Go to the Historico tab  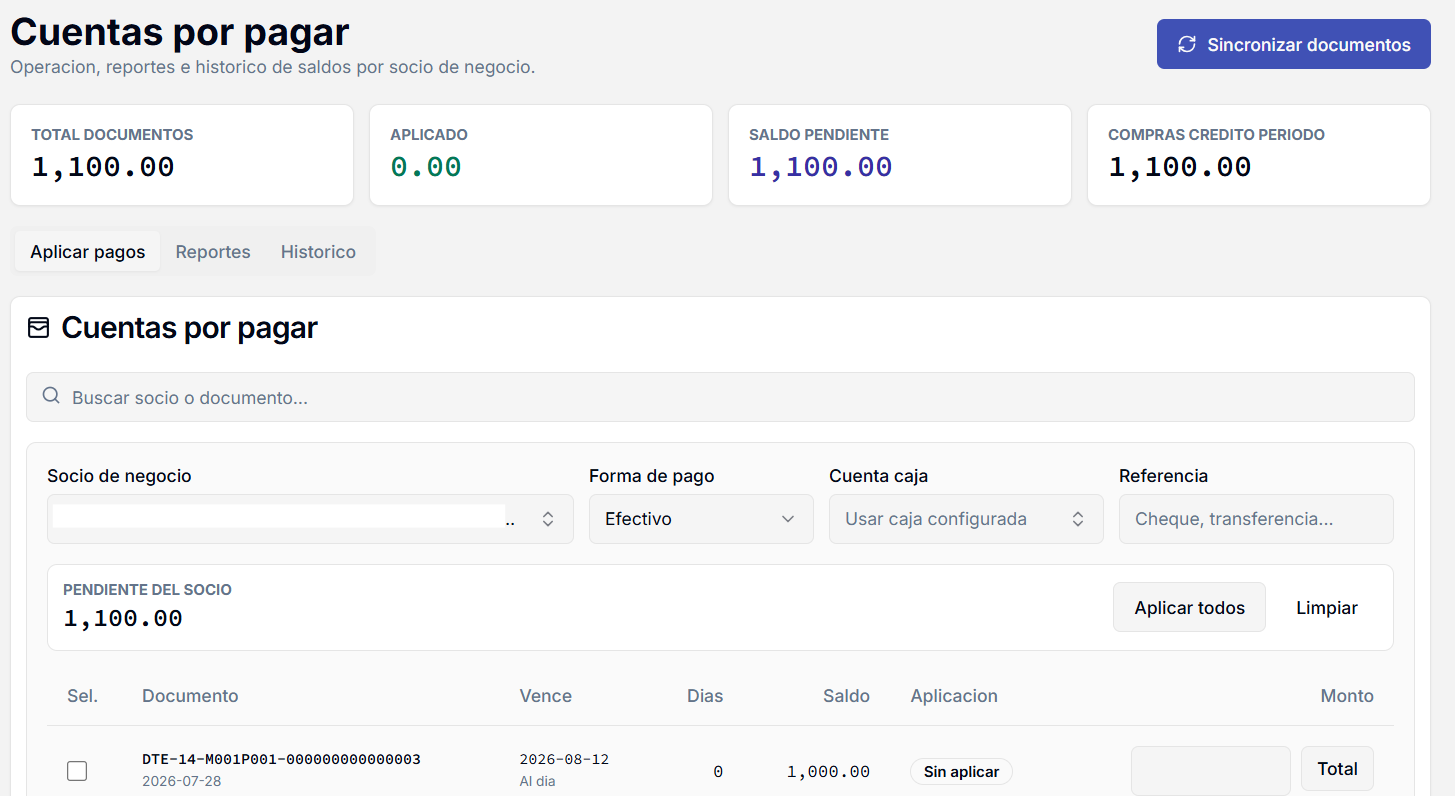pos(318,251)
